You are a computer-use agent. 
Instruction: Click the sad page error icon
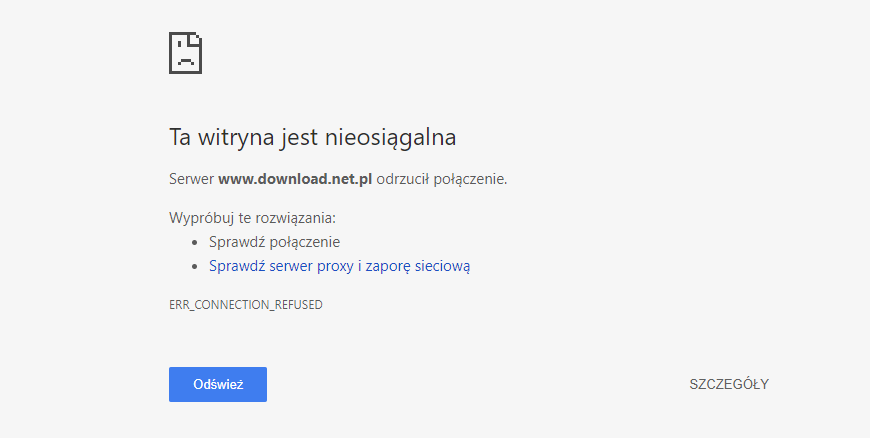pos(185,53)
